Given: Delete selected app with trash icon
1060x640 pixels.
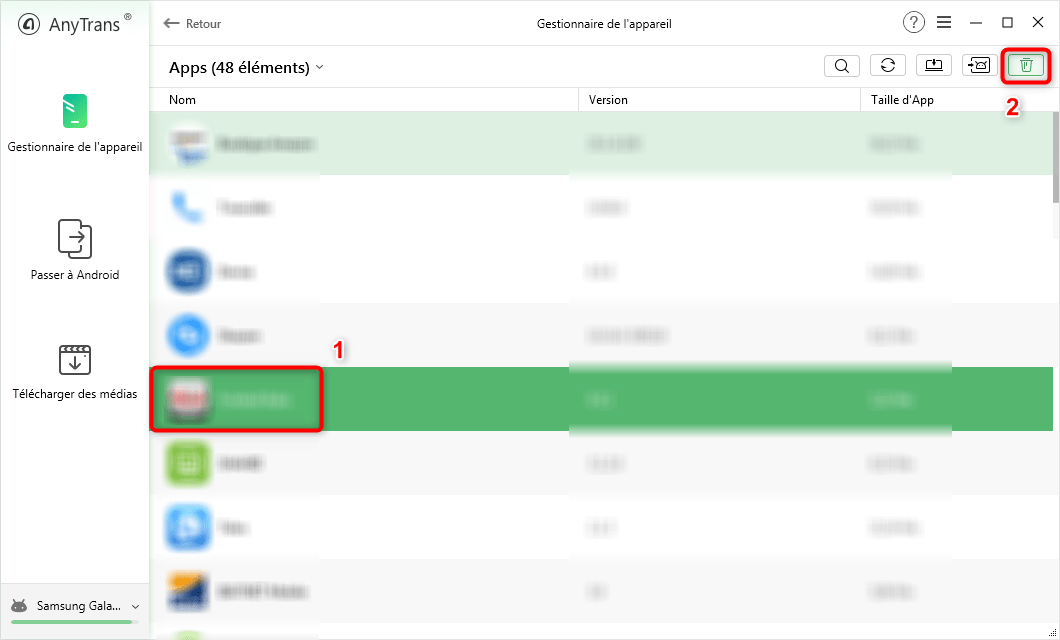Looking at the screenshot, I should 1026,66.
